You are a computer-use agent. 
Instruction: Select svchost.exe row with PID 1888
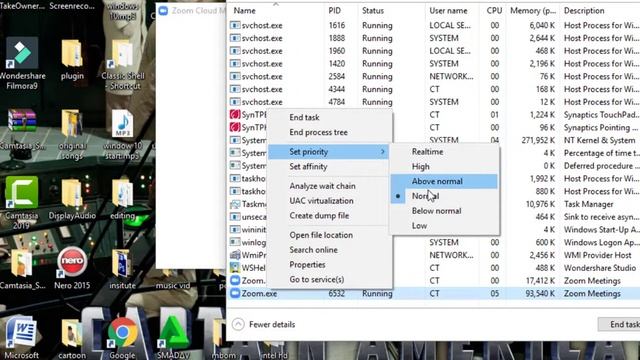click(x=433, y=38)
